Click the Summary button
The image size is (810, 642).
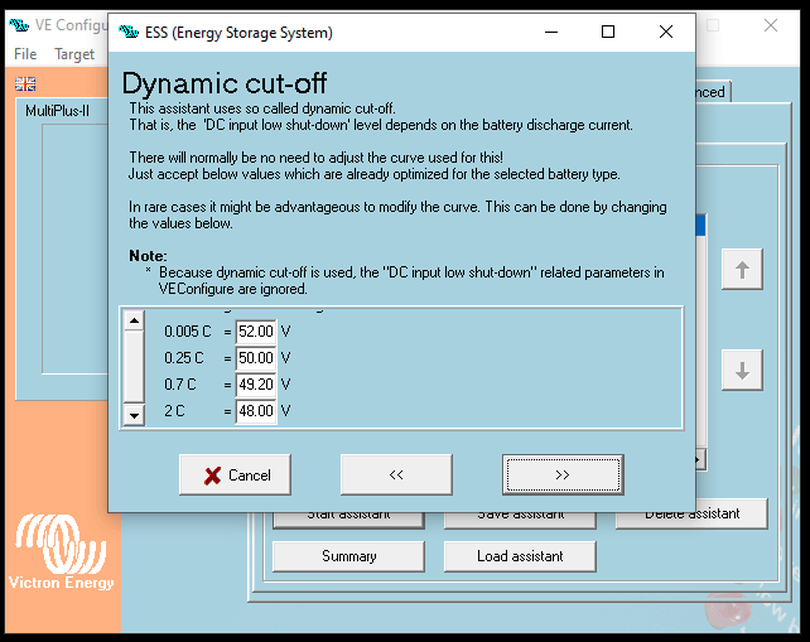pyautogui.click(x=349, y=556)
